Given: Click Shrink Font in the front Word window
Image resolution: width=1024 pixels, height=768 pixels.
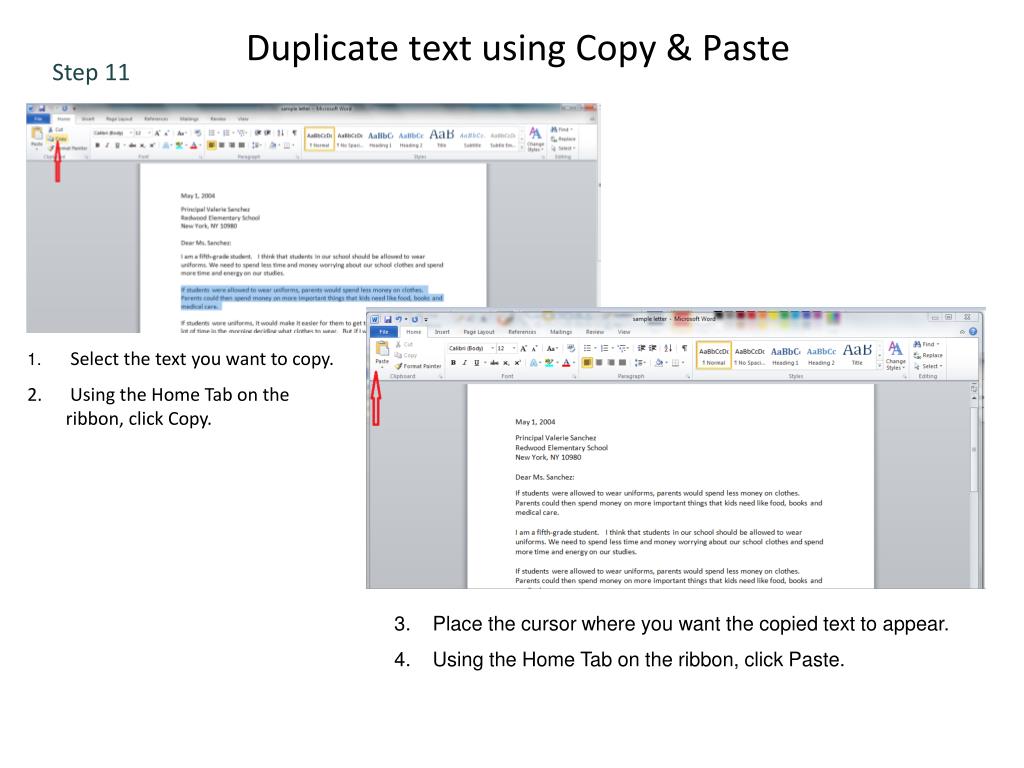Looking at the screenshot, I should point(534,349).
